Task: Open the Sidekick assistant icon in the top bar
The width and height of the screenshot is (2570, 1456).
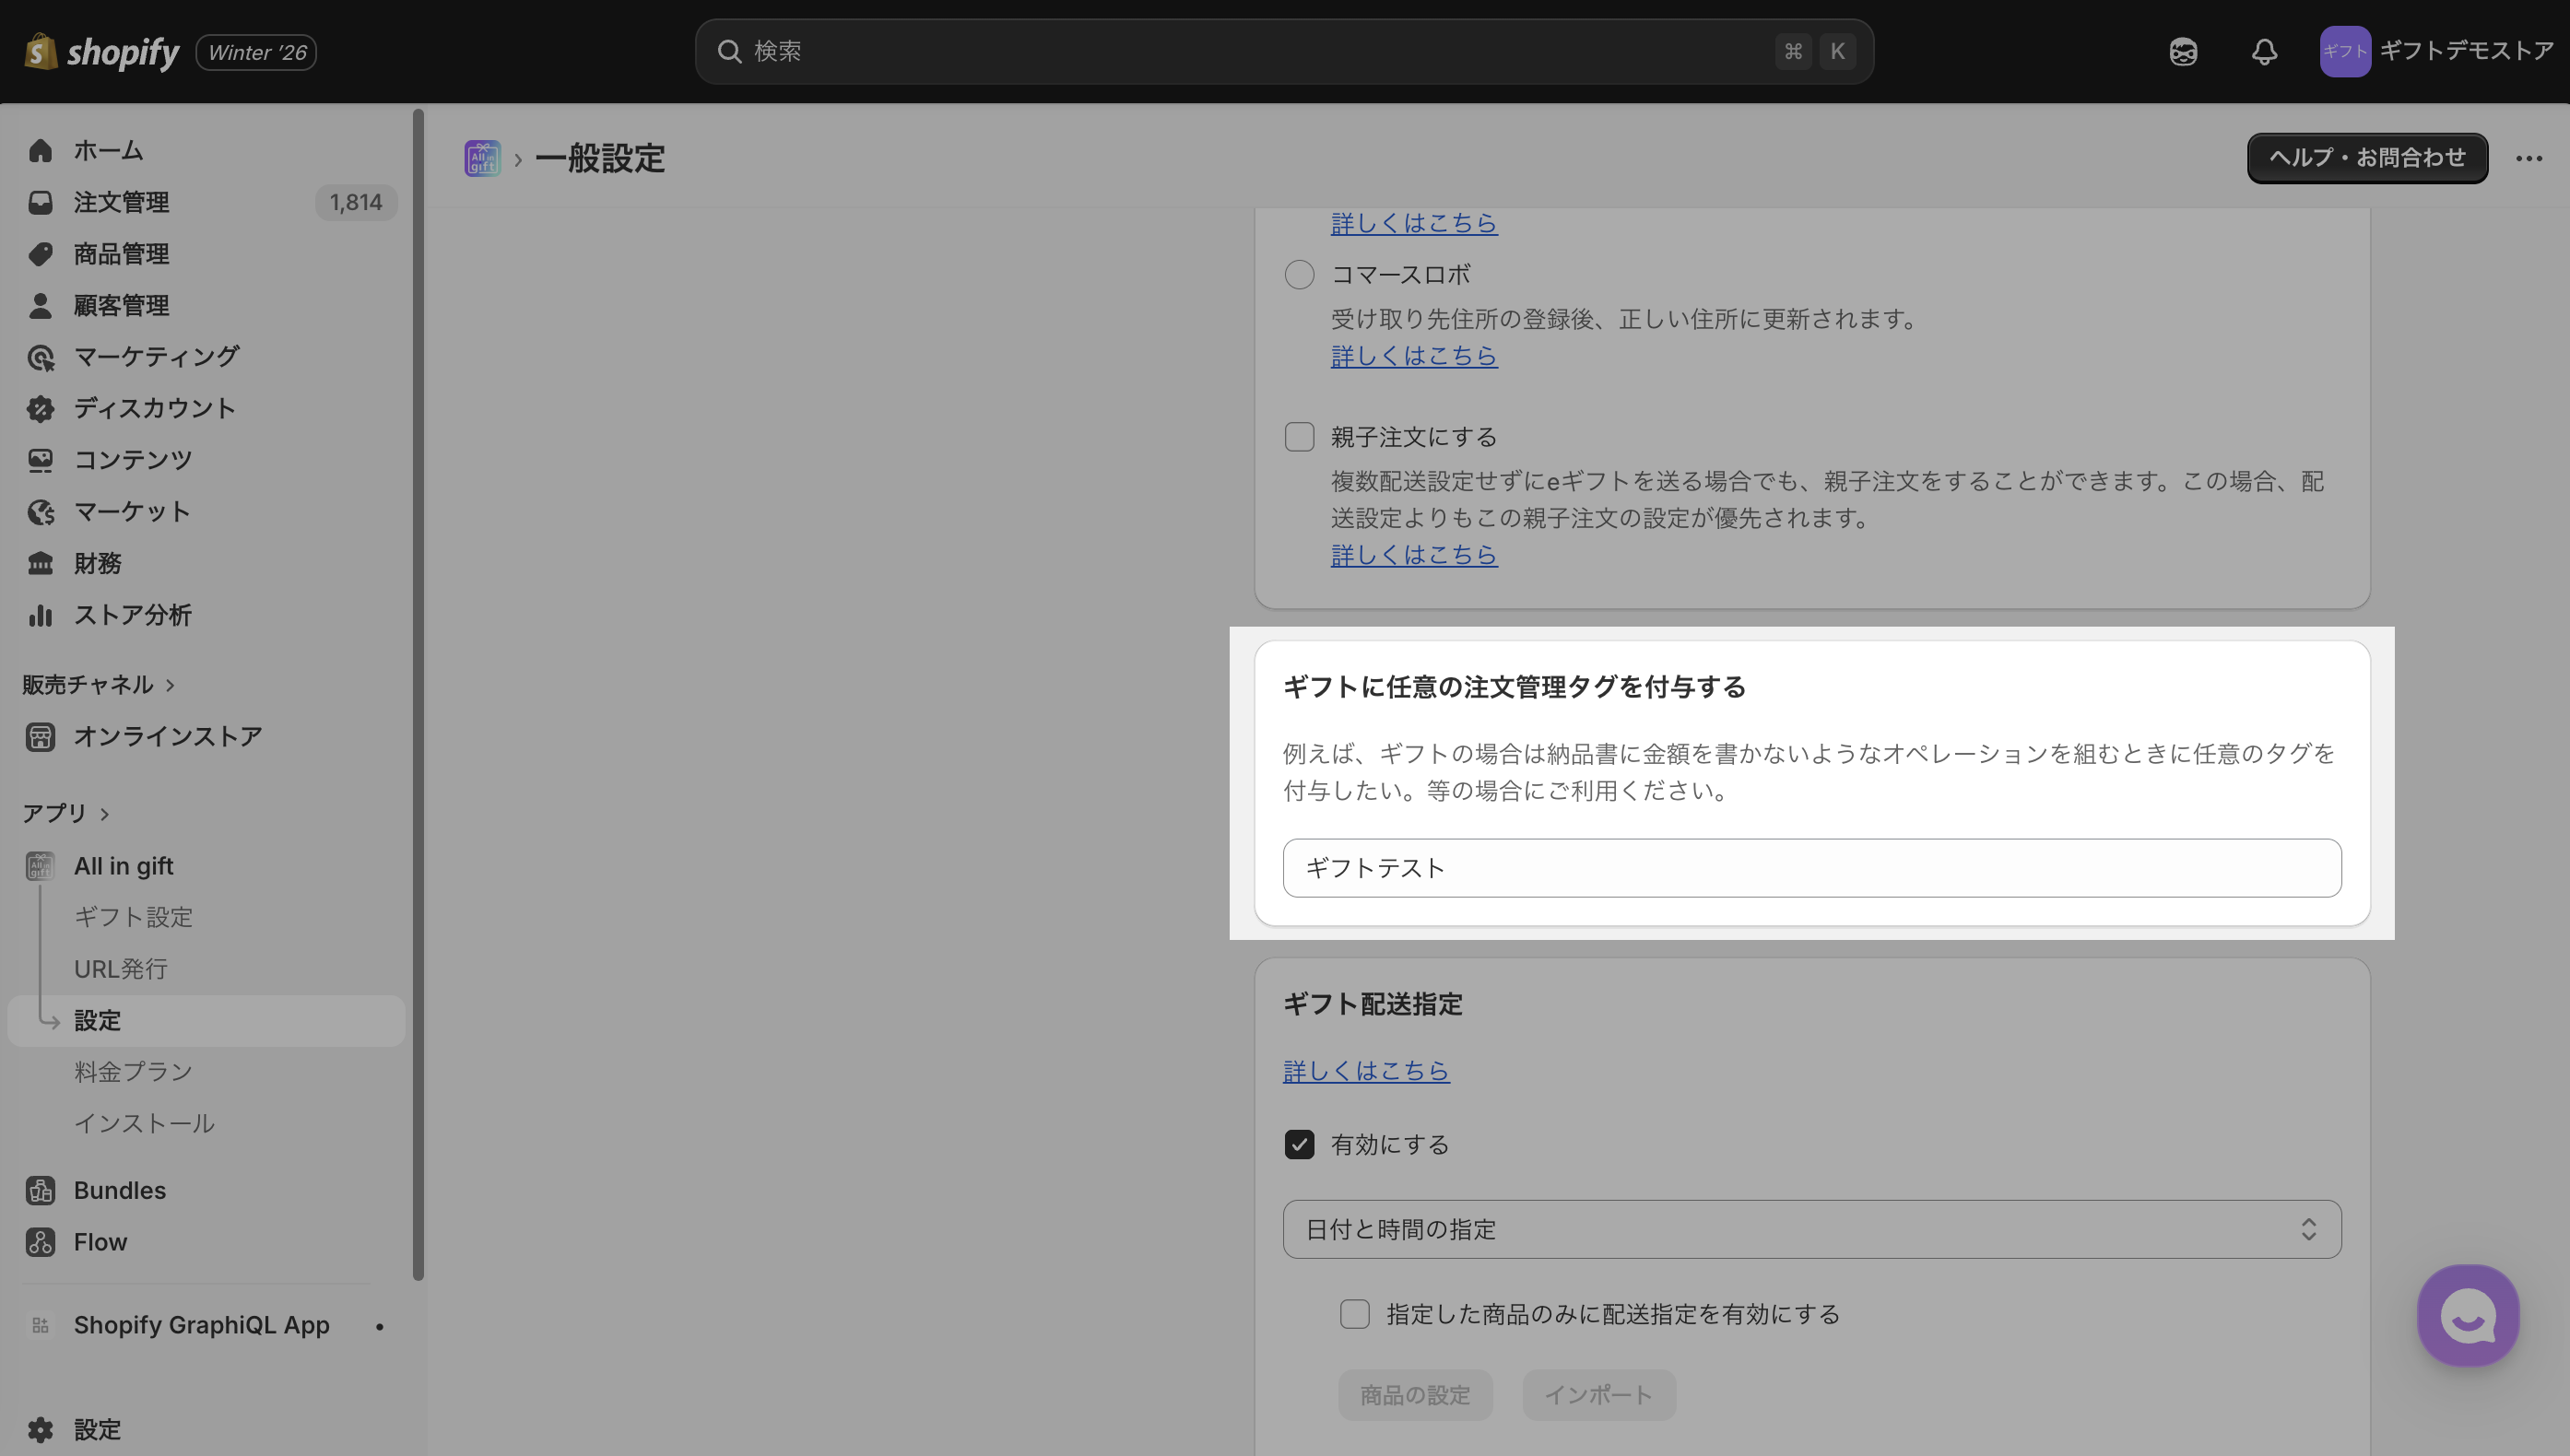Action: 2183,52
